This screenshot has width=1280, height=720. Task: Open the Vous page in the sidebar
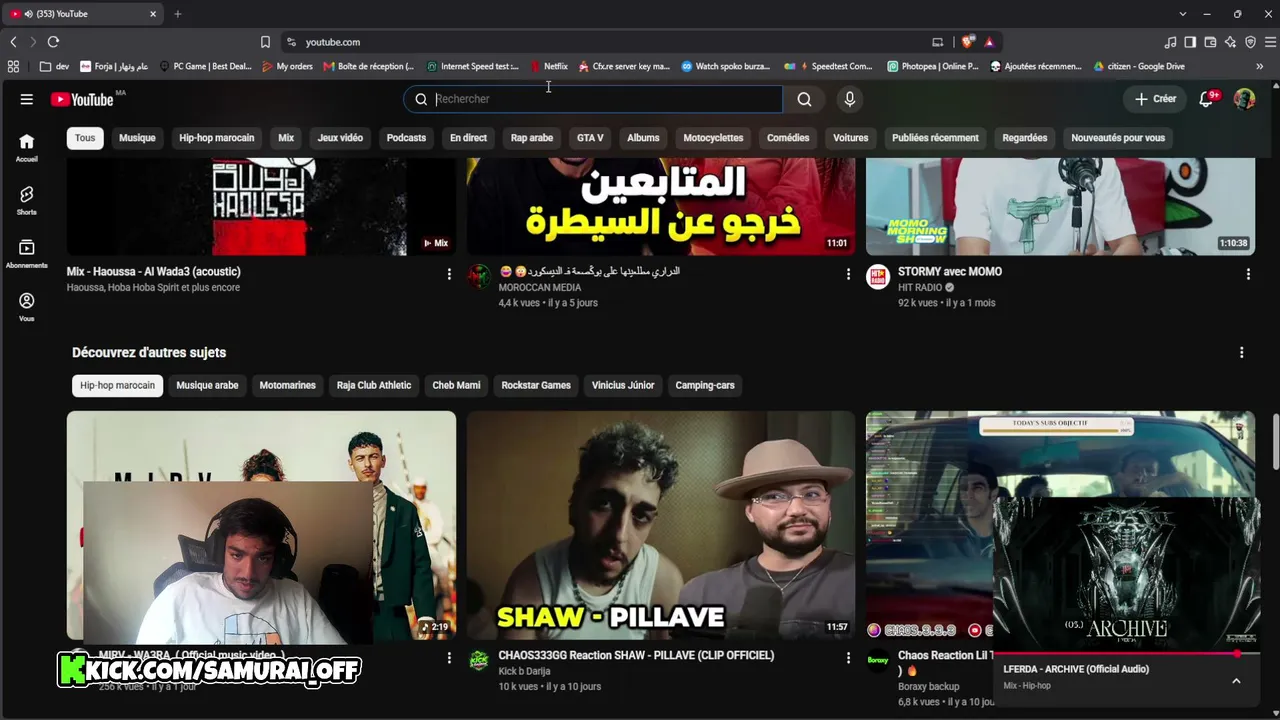click(x=27, y=306)
